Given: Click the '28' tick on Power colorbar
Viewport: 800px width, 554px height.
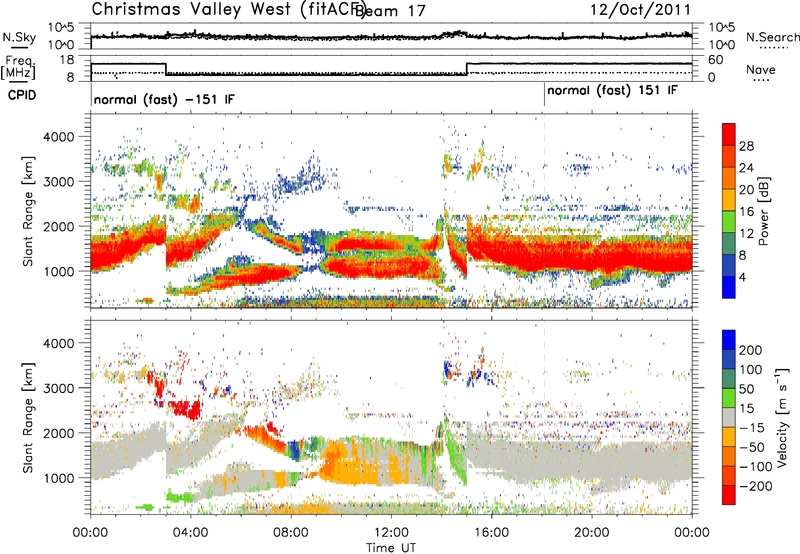Looking at the screenshot, I should click(x=746, y=146).
